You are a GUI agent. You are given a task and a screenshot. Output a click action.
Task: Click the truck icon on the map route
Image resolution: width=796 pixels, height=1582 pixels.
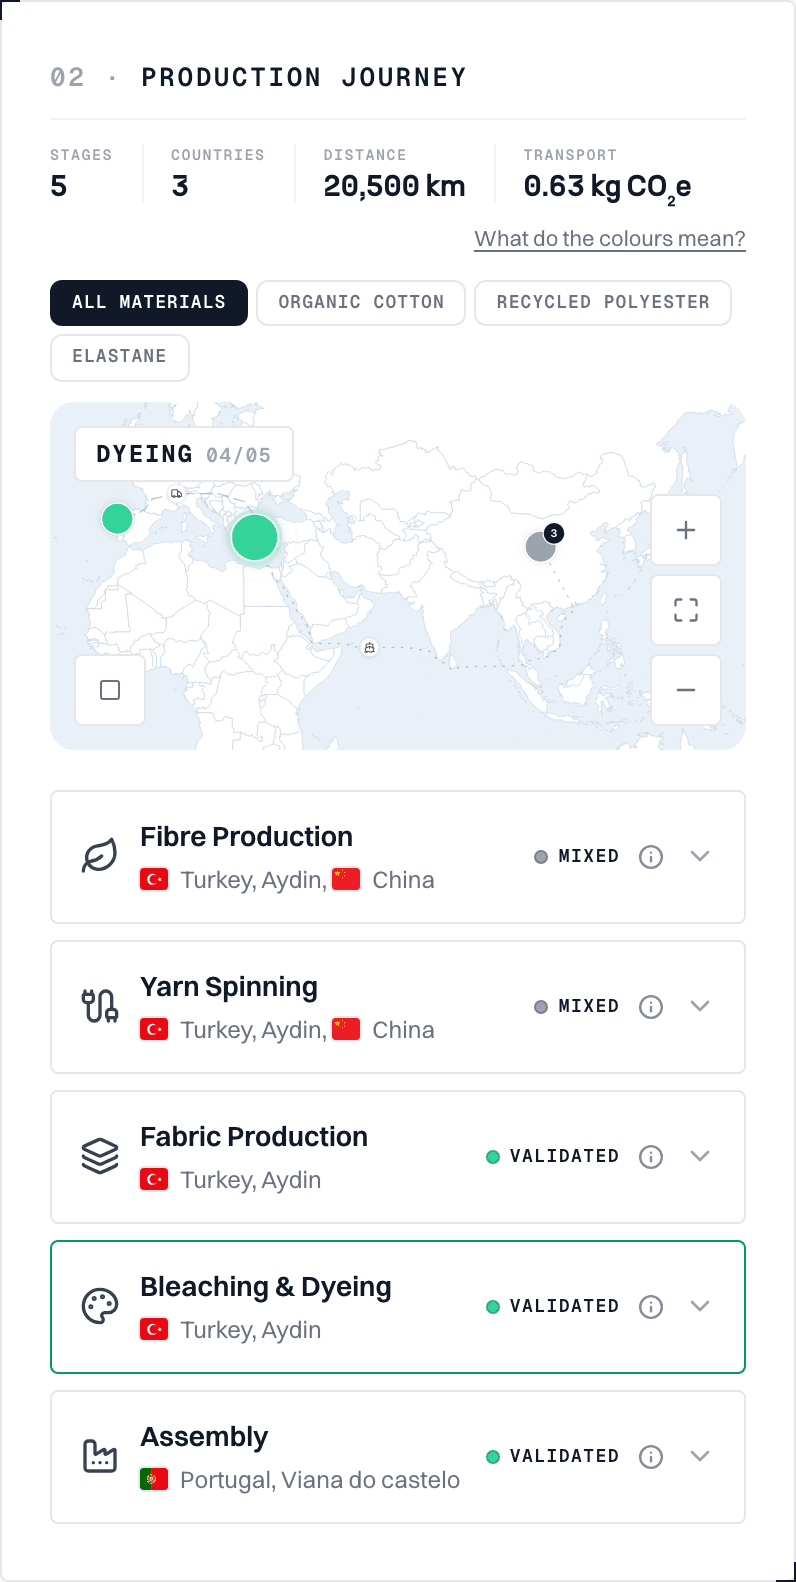176,494
